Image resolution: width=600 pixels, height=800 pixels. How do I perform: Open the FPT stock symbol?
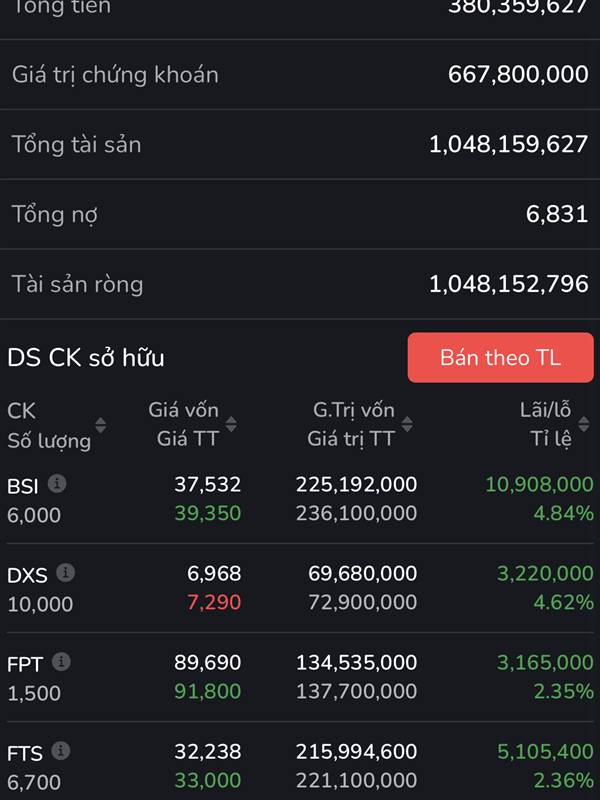coord(25,664)
